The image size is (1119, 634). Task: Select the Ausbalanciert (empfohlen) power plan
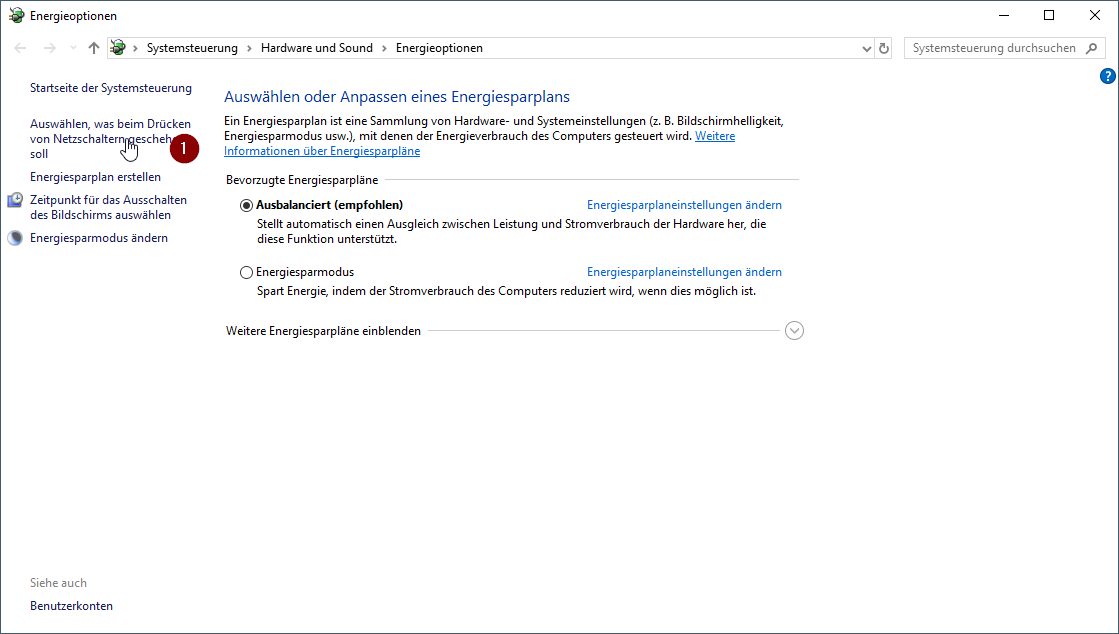246,206
